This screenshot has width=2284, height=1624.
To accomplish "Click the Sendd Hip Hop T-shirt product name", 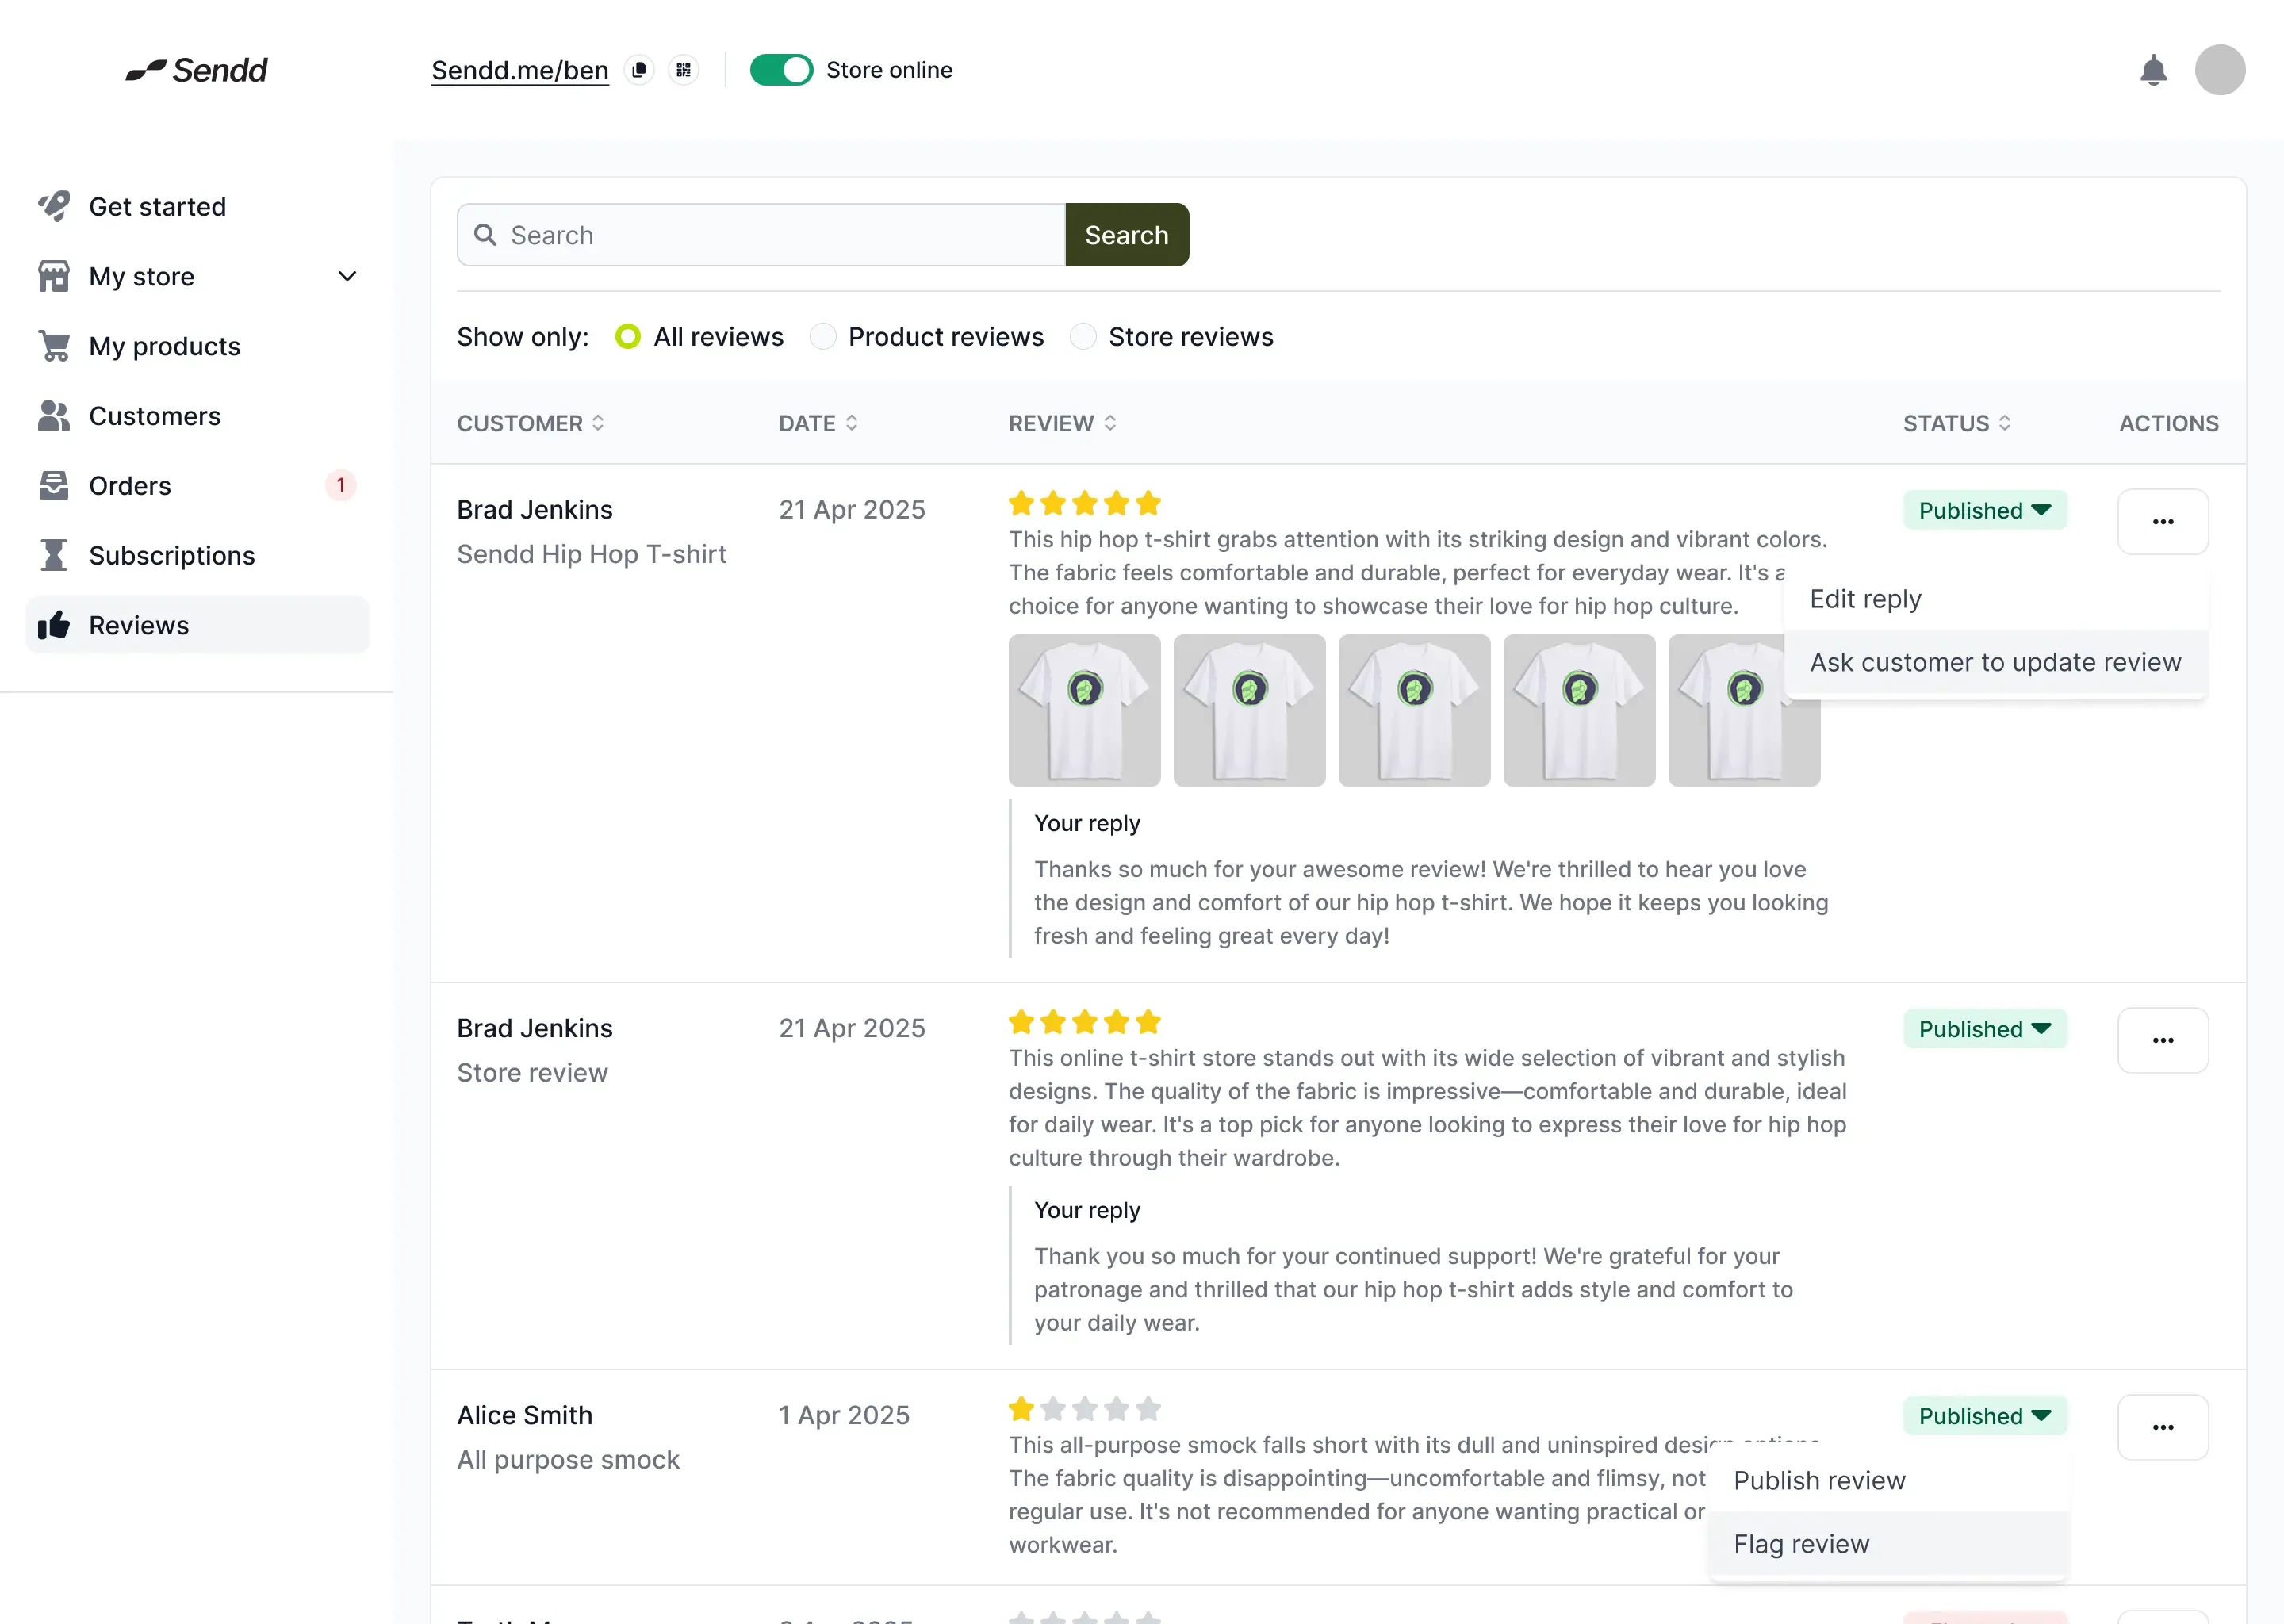I will tap(591, 554).
